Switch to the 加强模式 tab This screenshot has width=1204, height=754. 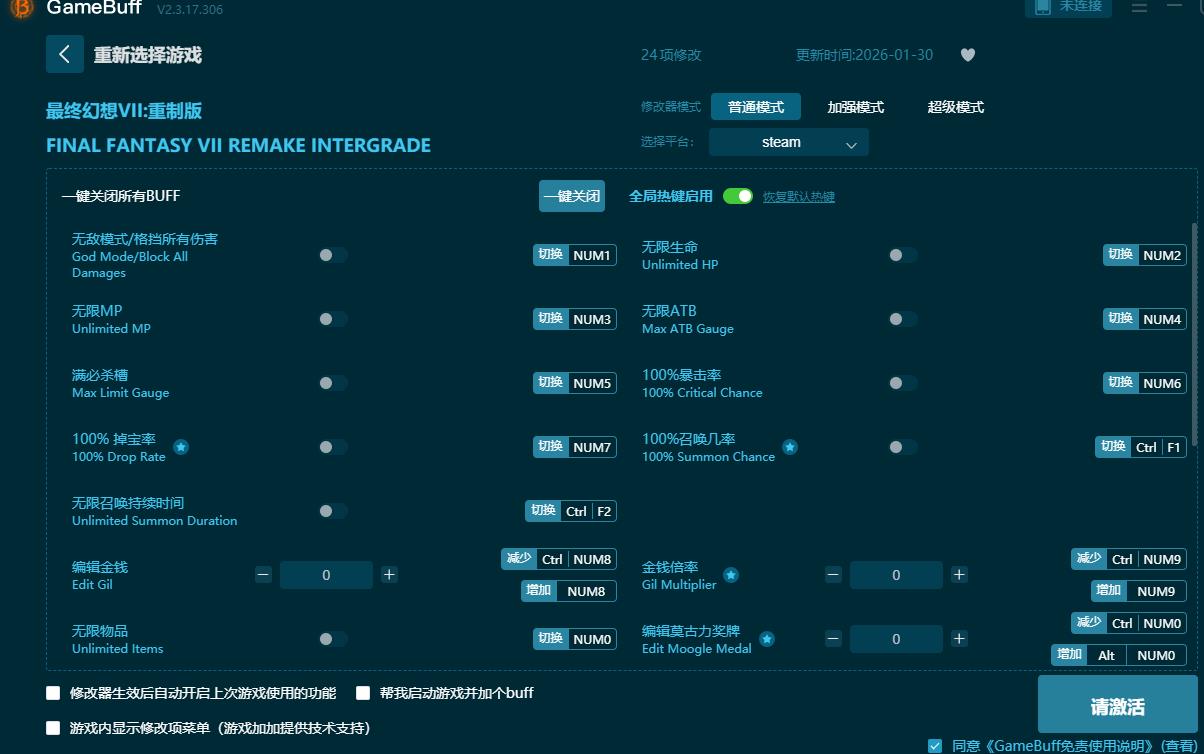click(x=855, y=106)
